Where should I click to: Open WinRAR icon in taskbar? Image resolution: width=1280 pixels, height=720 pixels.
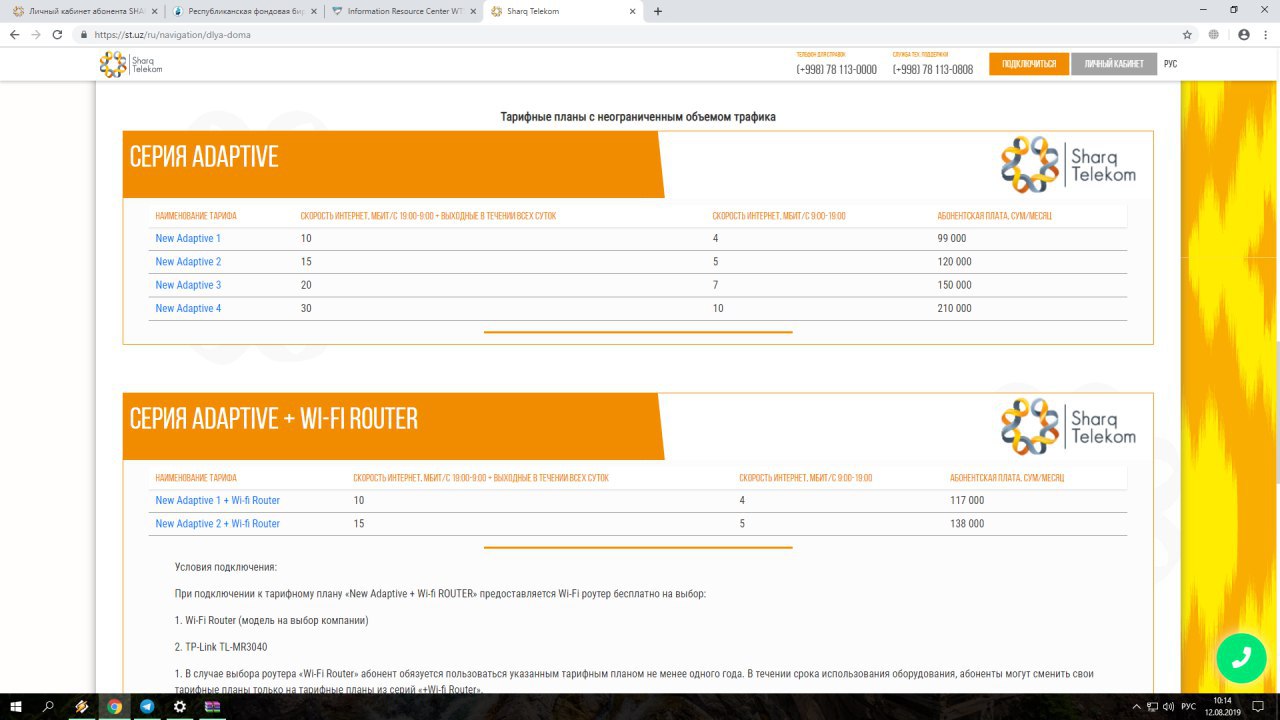213,706
